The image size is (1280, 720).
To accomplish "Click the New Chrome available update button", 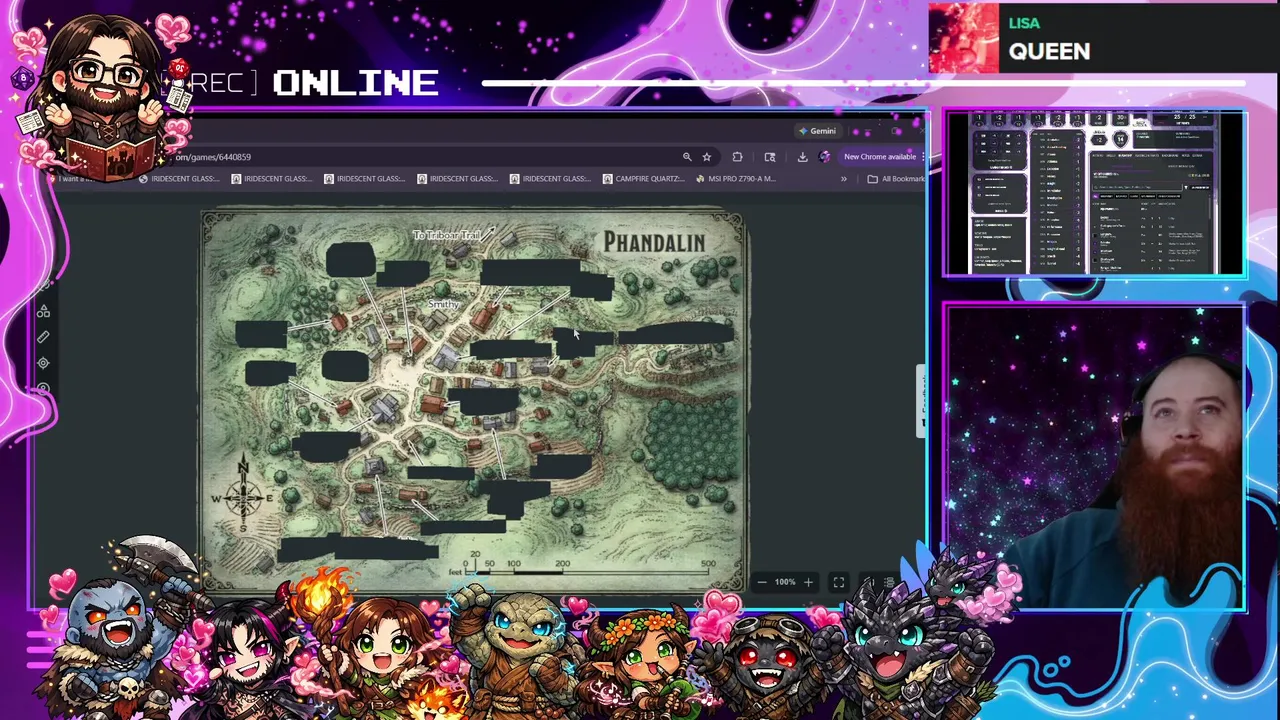I will tap(879, 157).
